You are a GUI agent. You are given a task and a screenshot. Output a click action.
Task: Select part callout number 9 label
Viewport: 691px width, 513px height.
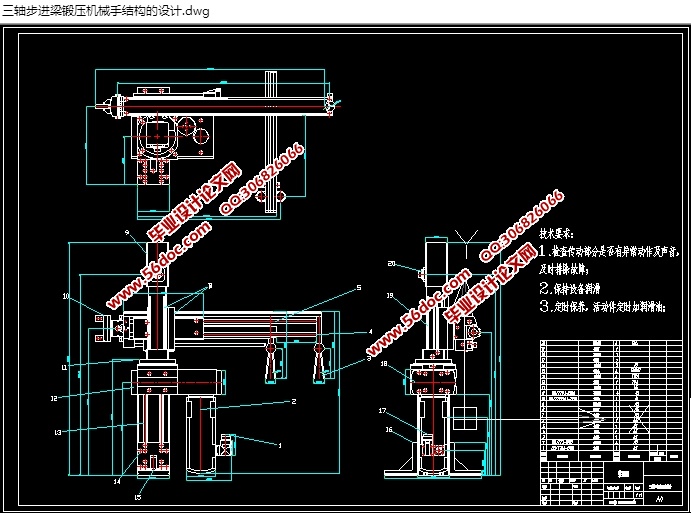click(127, 232)
